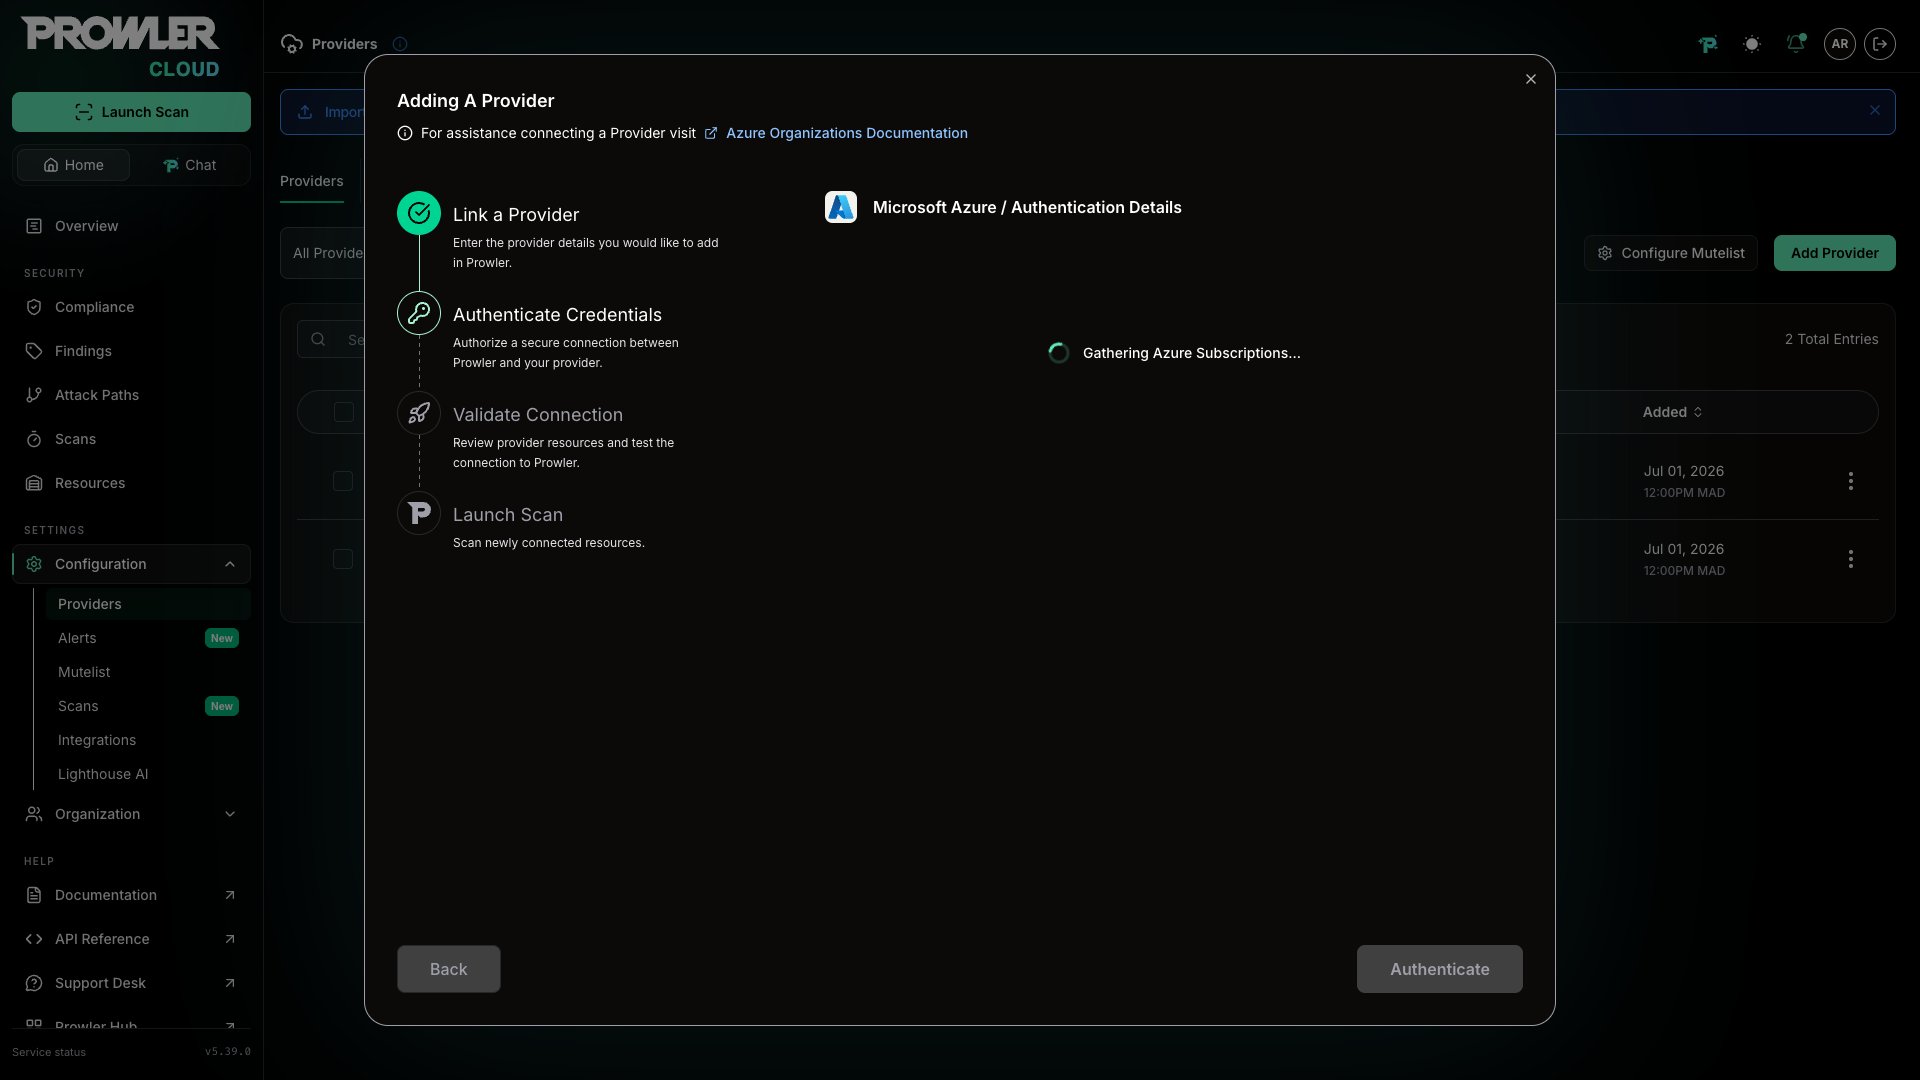
Task: Click the Organization users icon
Action: pyautogui.click(x=34, y=814)
